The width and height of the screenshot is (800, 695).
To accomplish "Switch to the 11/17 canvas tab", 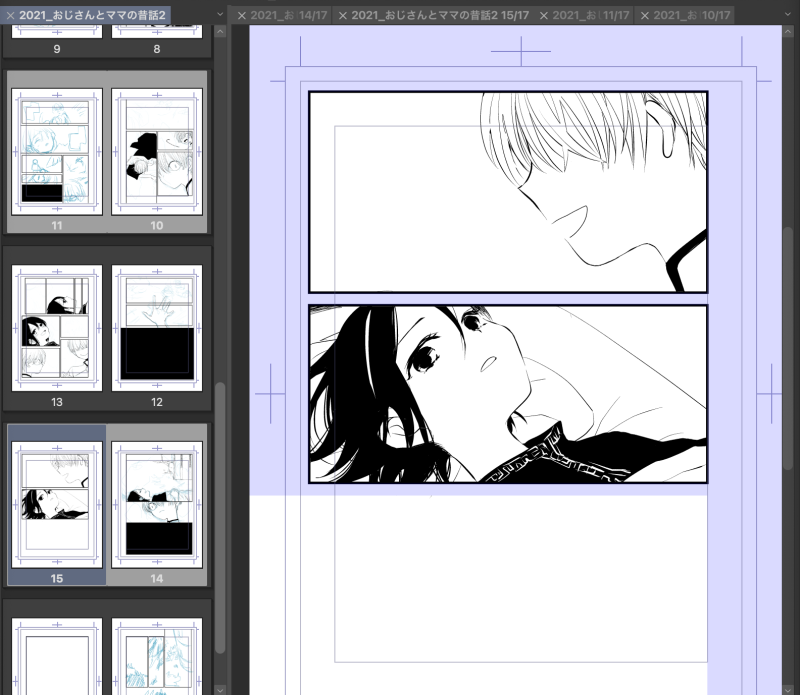I will coord(591,15).
